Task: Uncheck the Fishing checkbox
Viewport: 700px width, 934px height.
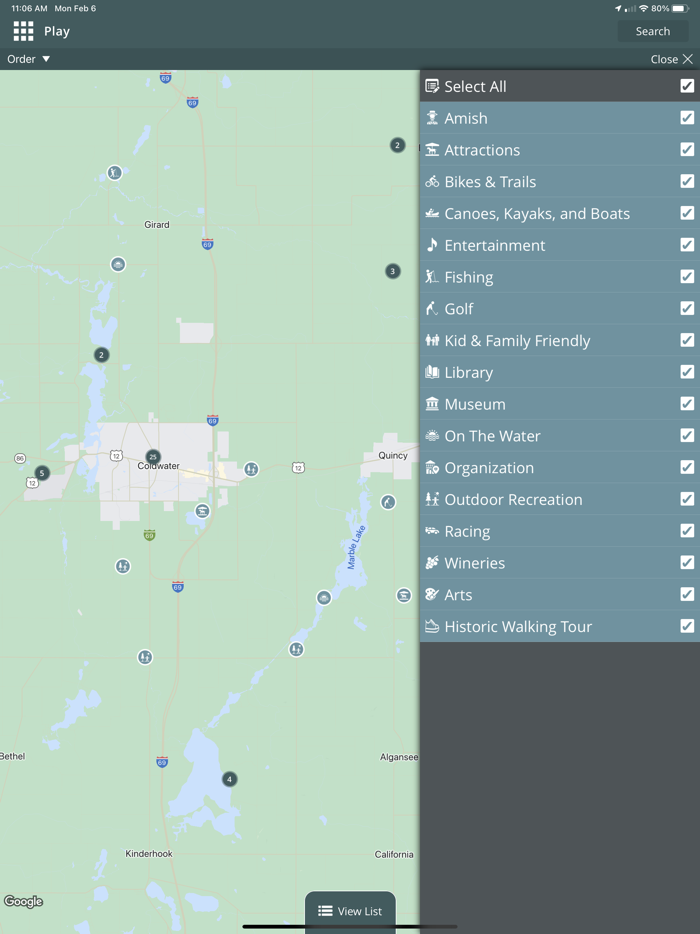Action: coord(687,276)
